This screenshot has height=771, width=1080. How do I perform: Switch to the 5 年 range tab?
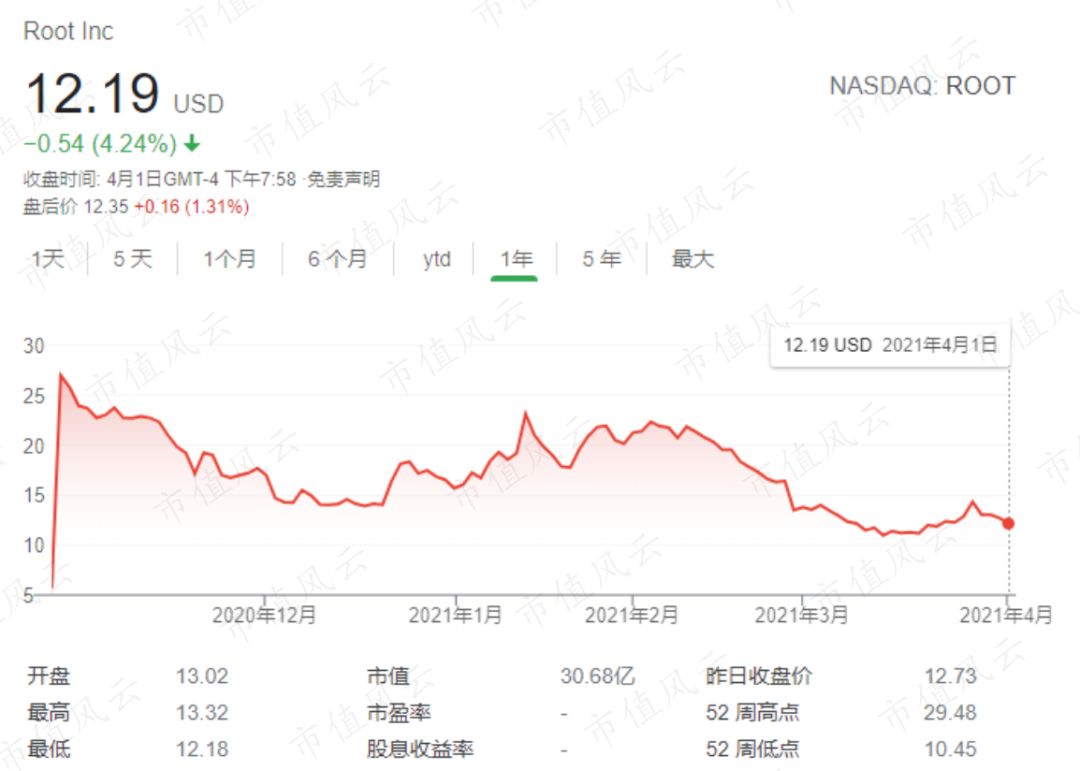tap(601, 259)
